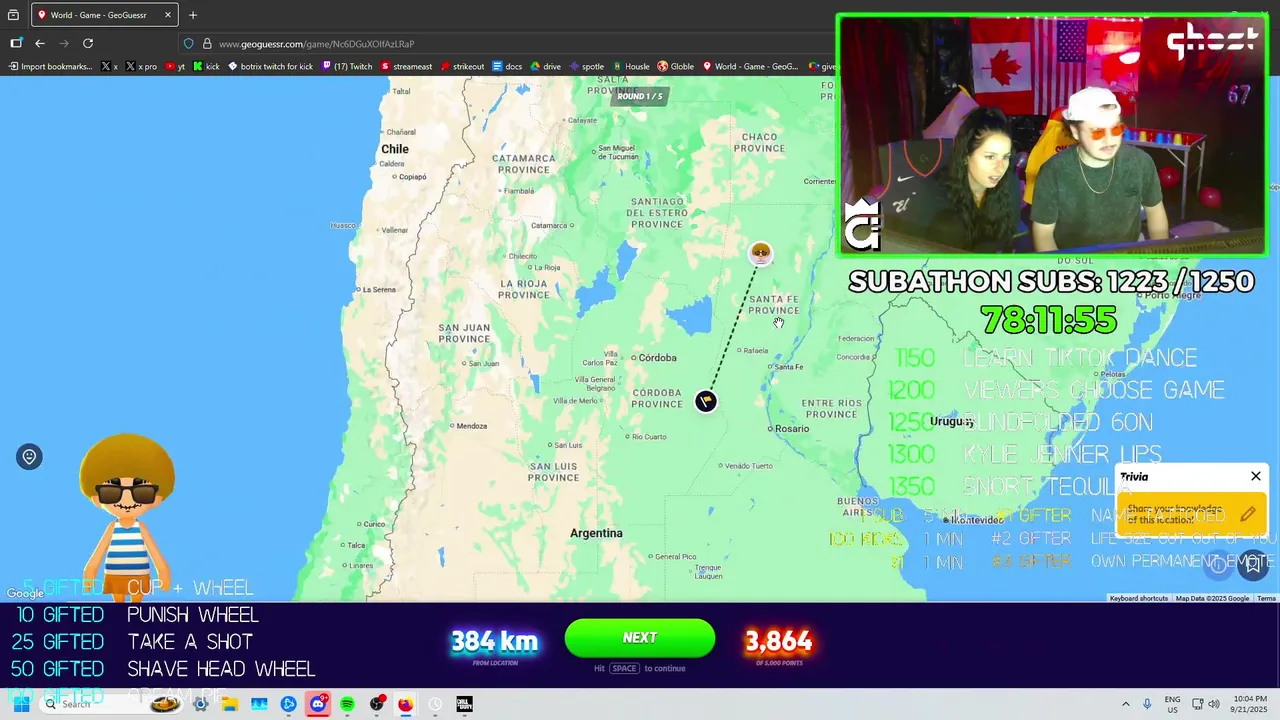Click the Mendoza city label
This screenshot has height=720, width=1280.
pyautogui.click(x=471, y=426)
